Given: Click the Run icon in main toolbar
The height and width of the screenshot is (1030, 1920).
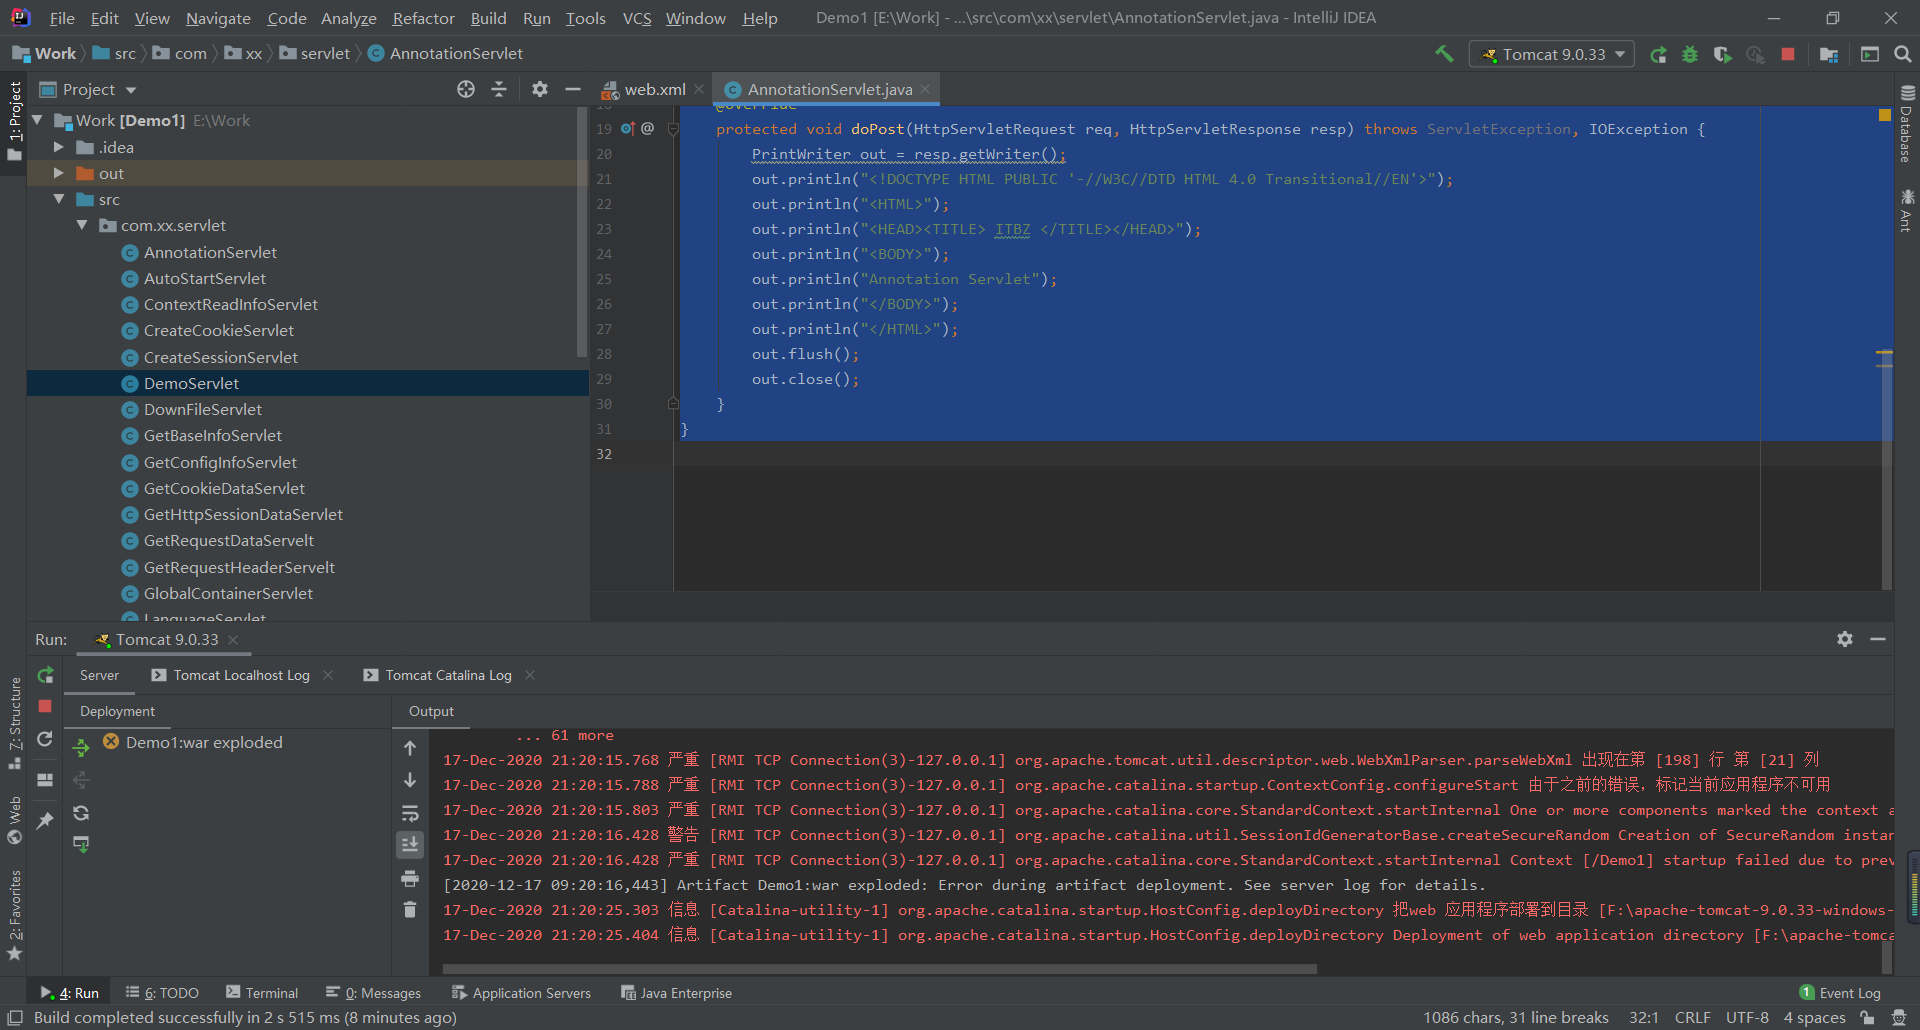Looking at the screenshot, I should 1658,54.
